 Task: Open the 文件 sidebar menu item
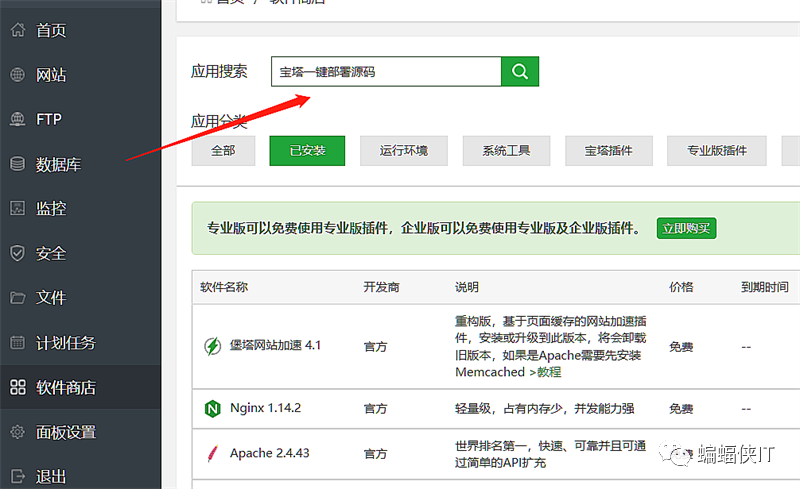click(51, 298)
